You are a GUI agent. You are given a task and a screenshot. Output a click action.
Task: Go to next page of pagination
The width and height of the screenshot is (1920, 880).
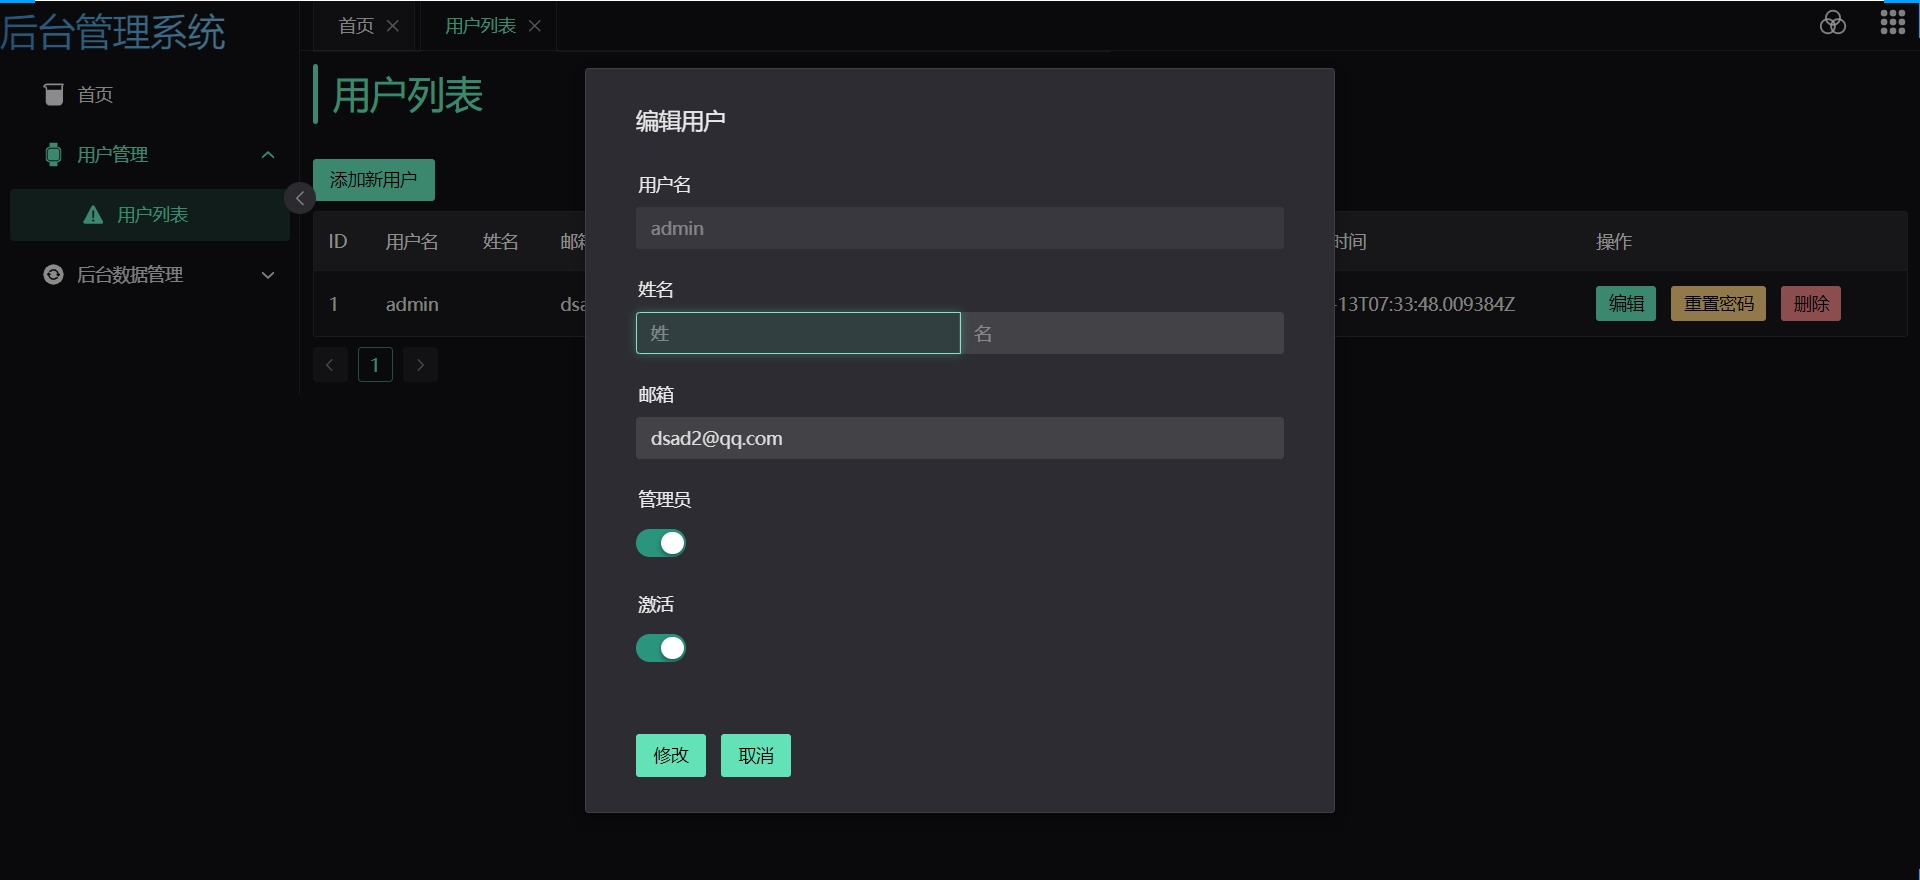[420, 365]
